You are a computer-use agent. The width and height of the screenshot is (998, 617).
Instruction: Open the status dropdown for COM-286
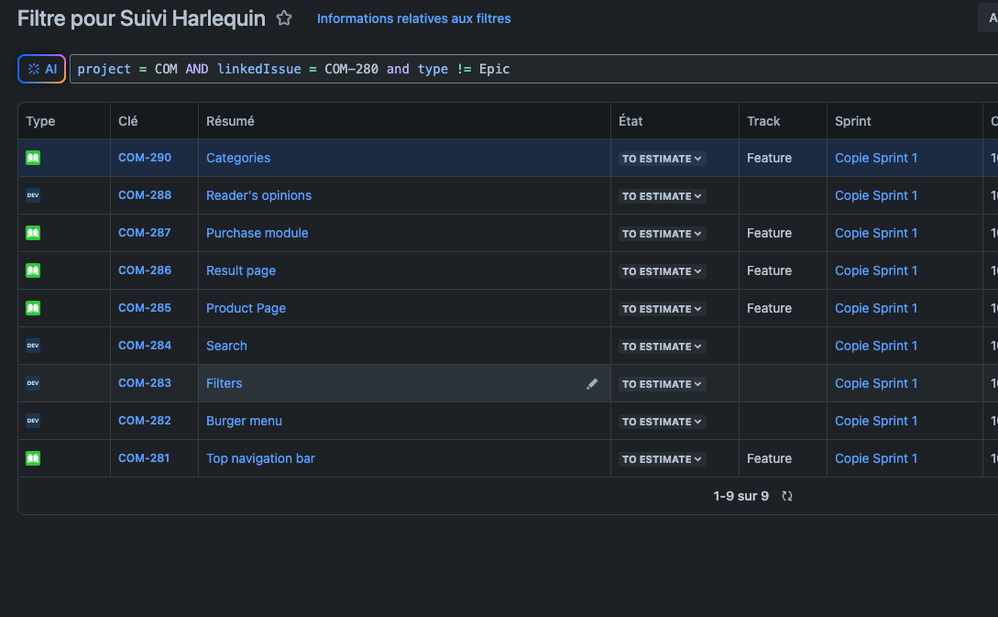point(662,271)
